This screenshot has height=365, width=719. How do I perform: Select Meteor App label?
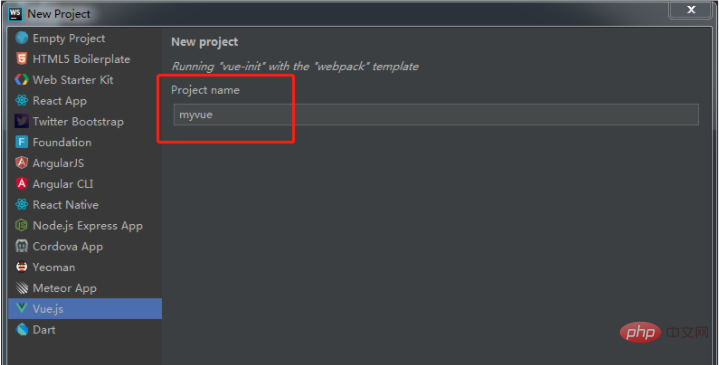(x=65, y=288)
